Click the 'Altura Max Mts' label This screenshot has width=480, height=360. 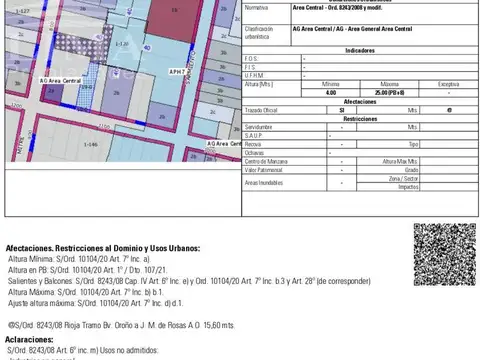(x=400, y=162)
